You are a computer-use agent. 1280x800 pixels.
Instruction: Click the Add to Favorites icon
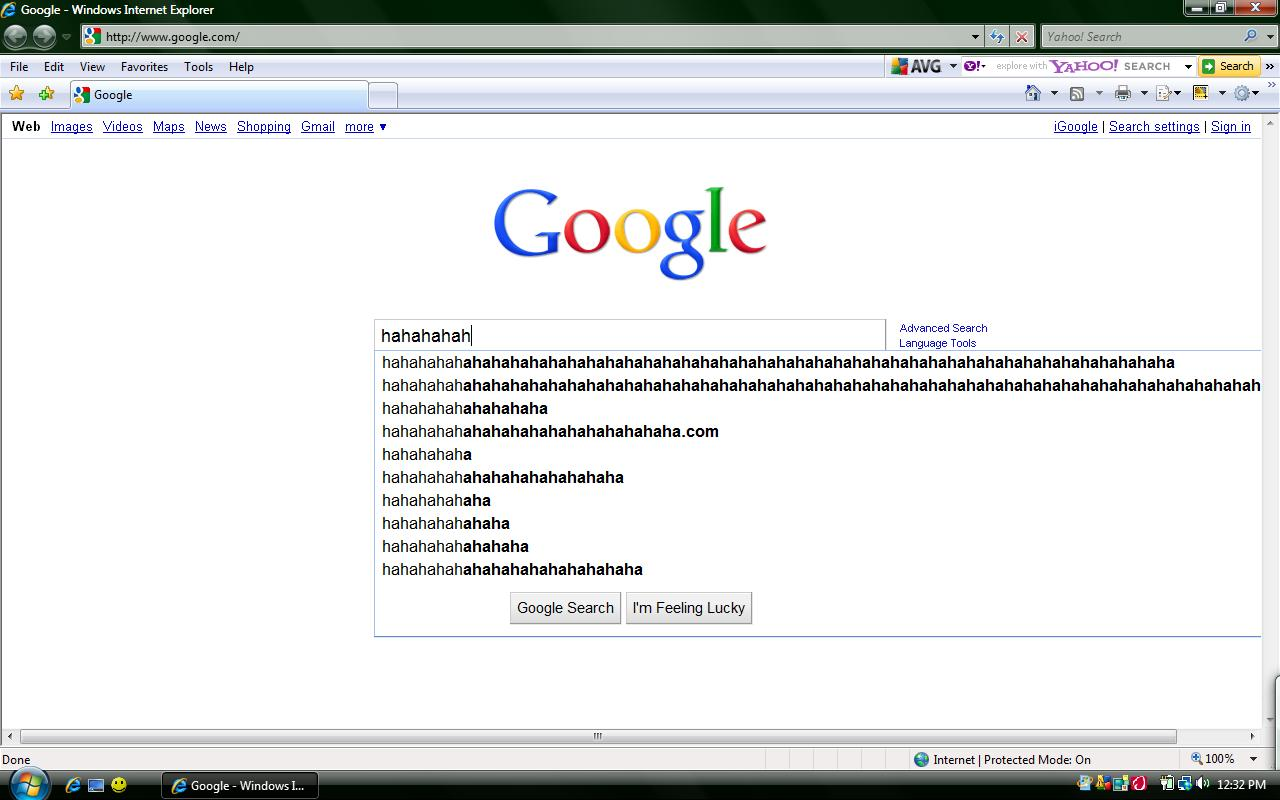[x=46, y=94]
